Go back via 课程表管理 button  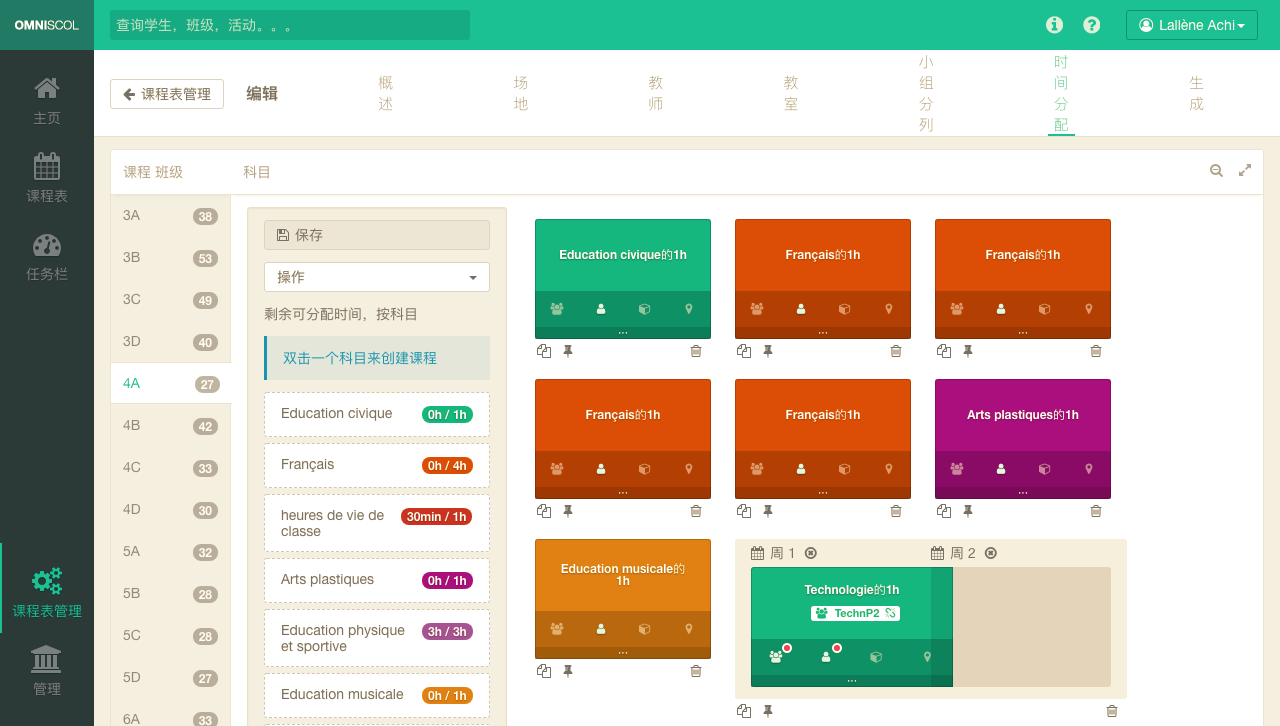click(167, 94)
